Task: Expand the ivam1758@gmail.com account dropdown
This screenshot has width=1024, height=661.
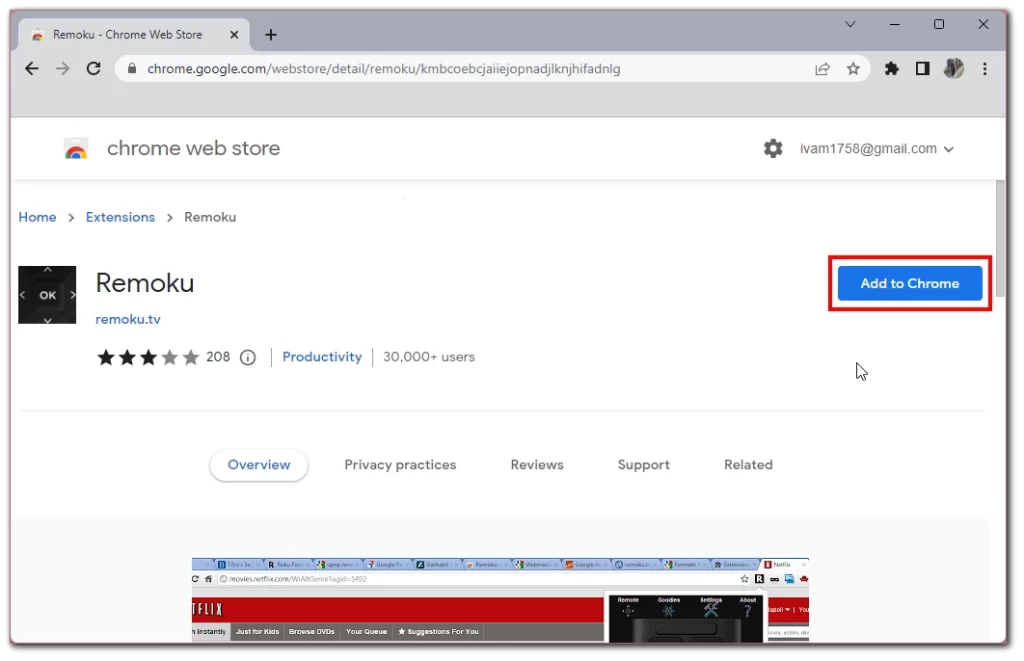Action: (876, 149)
